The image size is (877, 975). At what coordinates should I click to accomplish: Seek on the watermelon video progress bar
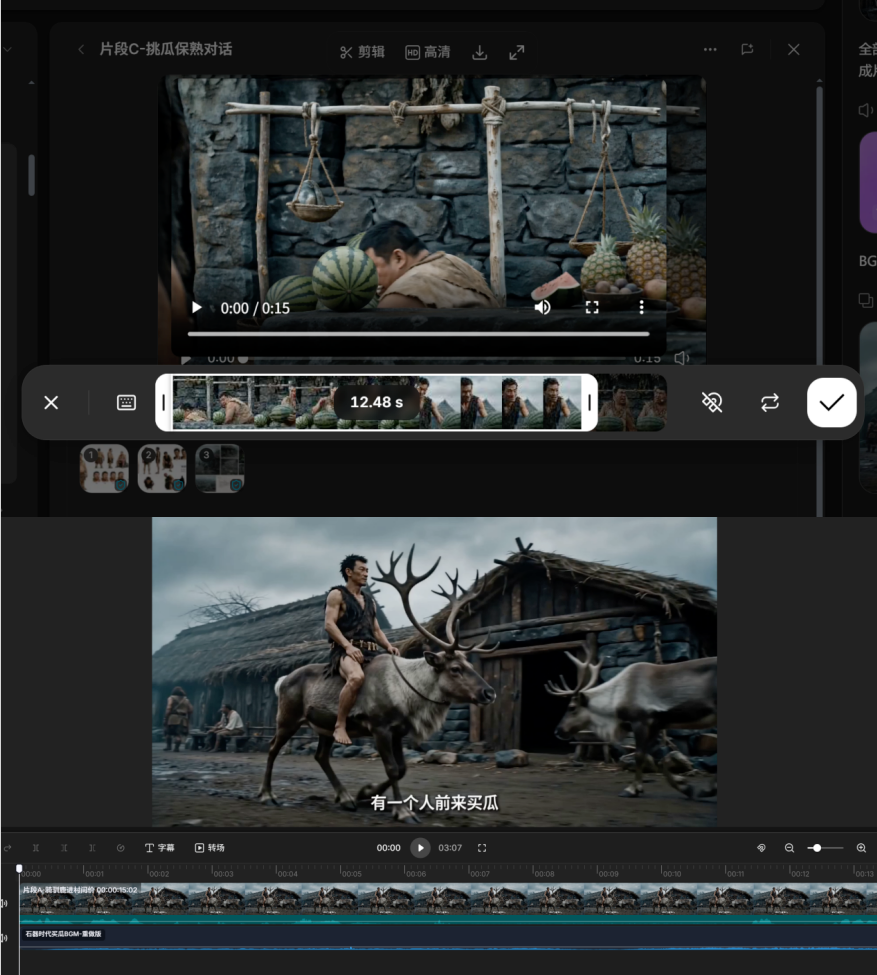pyautogui.click(x=419, y=334)
